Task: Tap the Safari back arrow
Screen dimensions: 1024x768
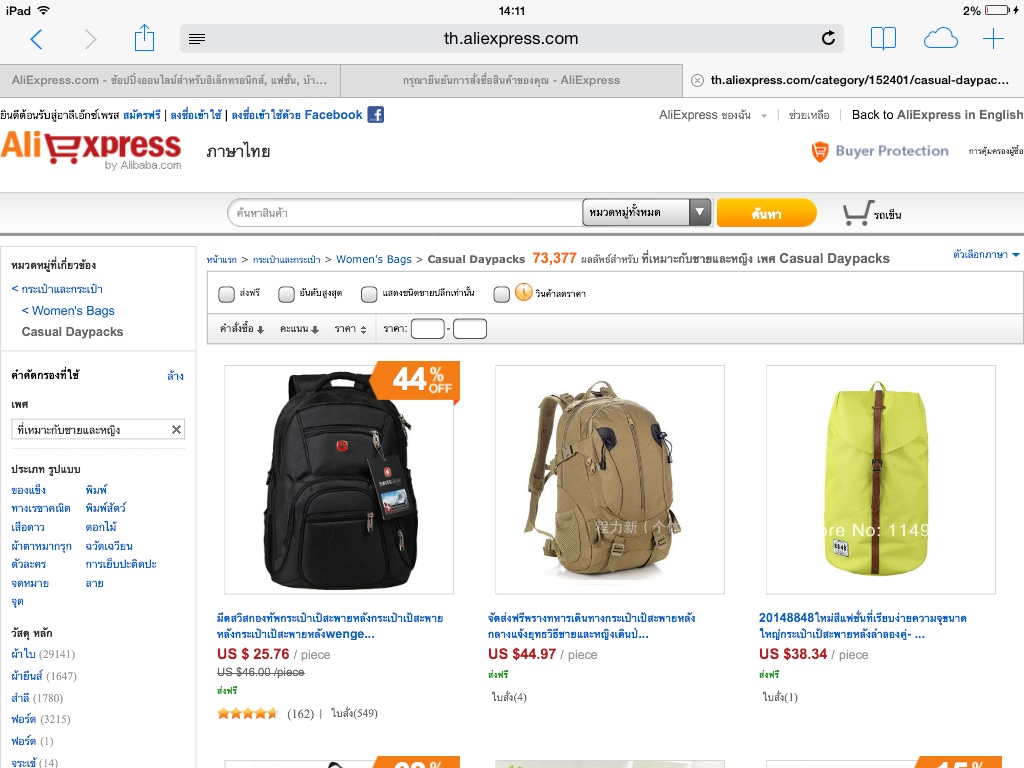Action: click(x=37, y=39)
